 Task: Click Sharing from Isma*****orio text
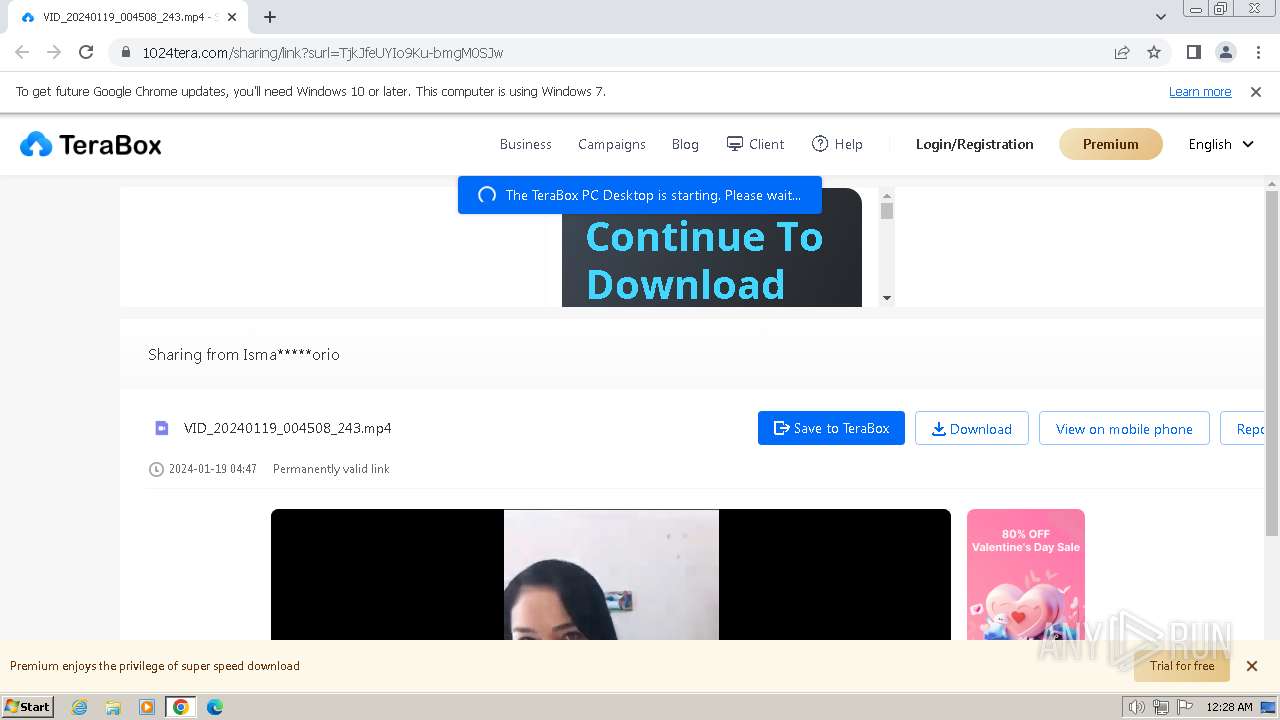click(244, 355)
